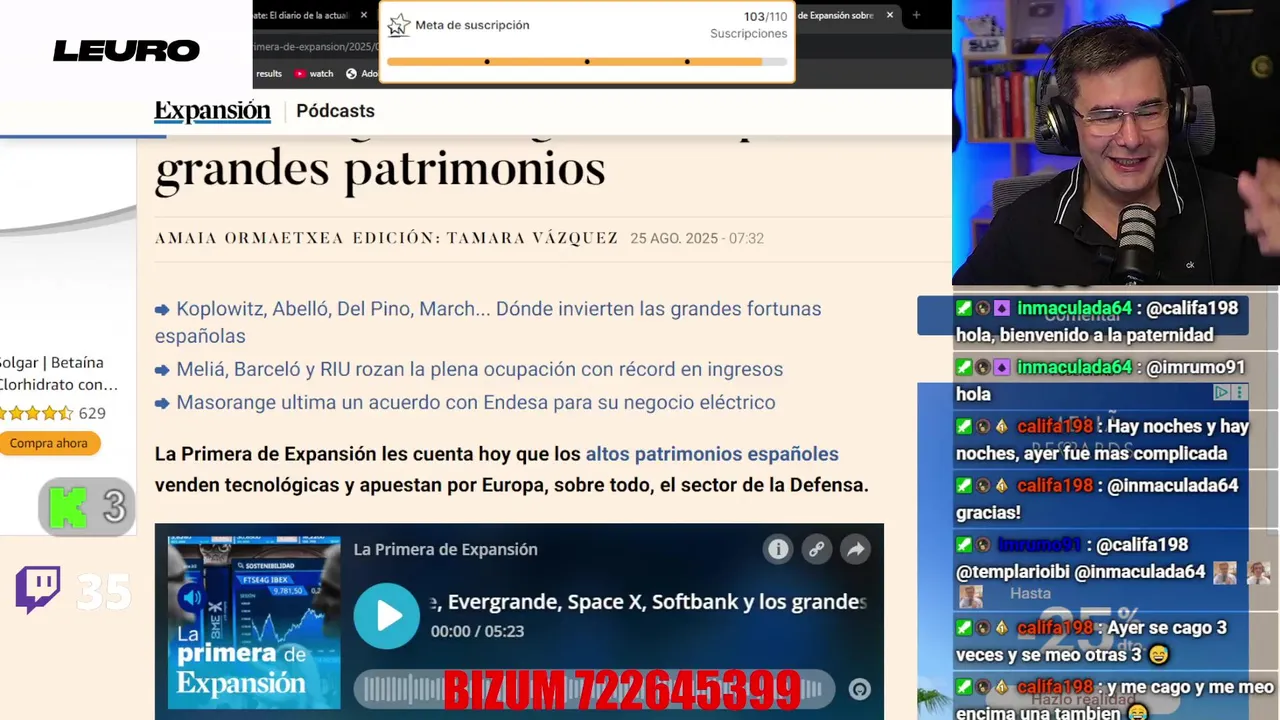Viewport: 1280px width, 720px height.
Task: Select the author name 'AMAIA ORMAETXEA'
Action: click(x=249, y=238)
